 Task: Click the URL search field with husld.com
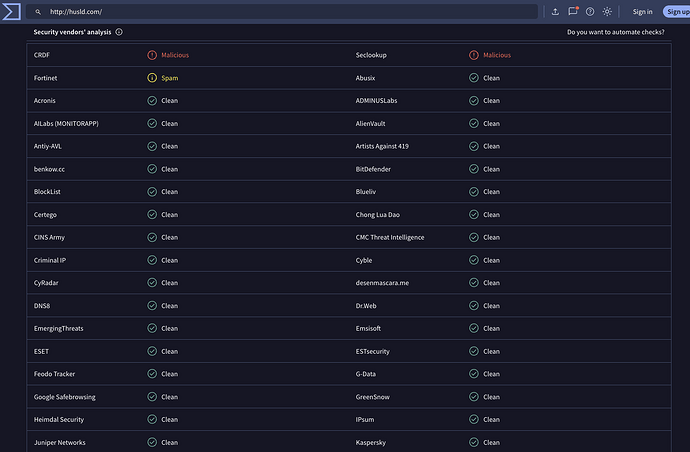(x=290, y=12)
